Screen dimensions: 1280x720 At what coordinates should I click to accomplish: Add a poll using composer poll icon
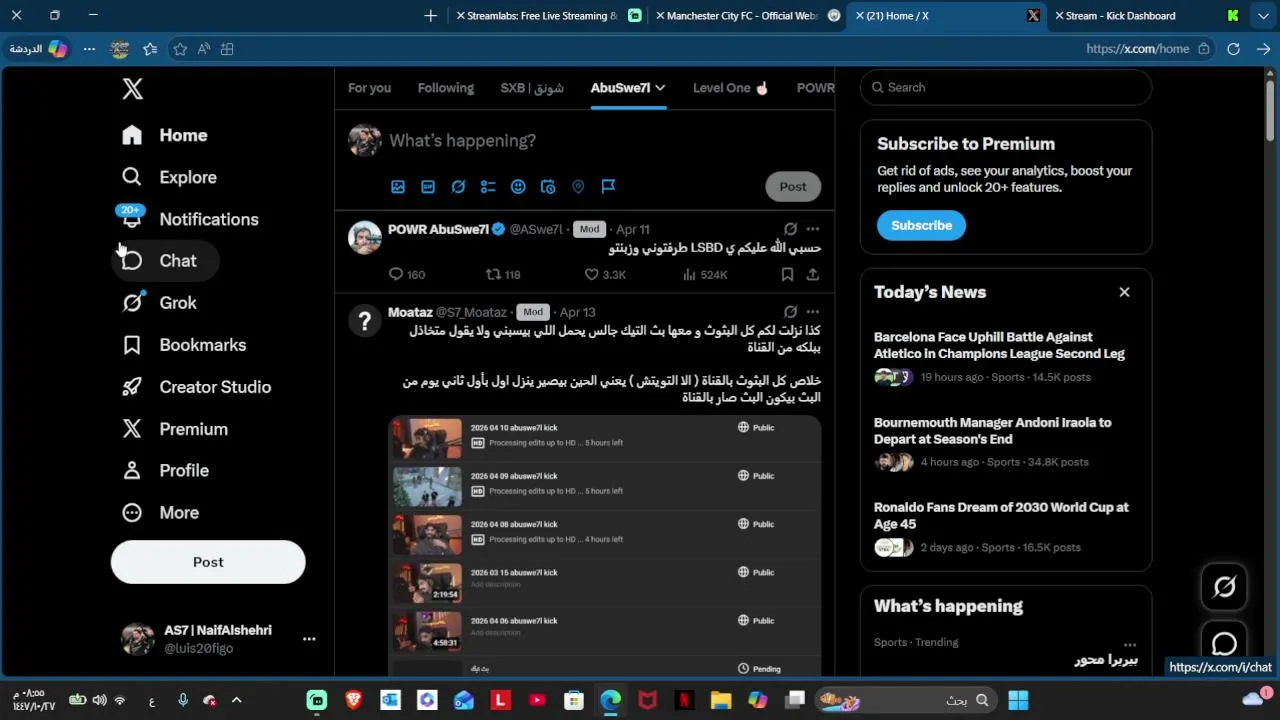click(488, 187)
